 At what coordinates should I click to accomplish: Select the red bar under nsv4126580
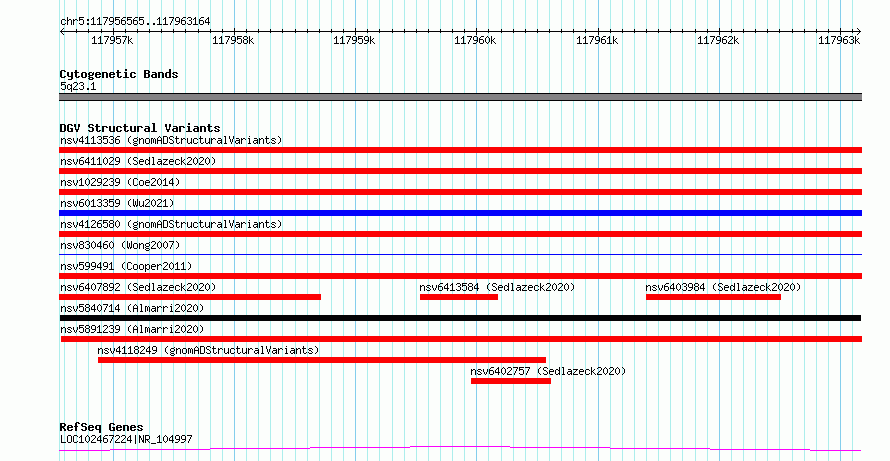tap(460, 234)
